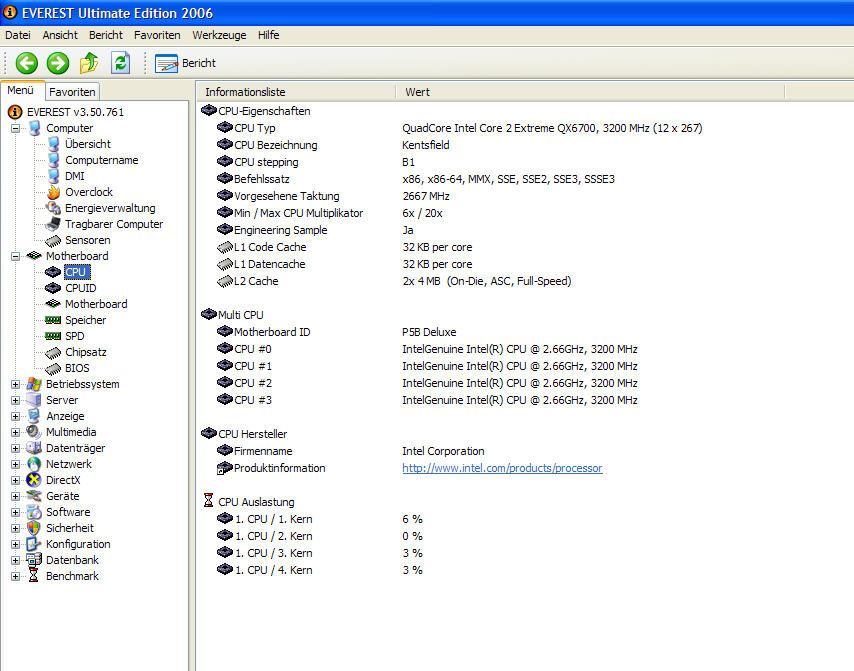The width and height of the screenshot is (854, 671).
Task: Go up one level with folder arrow
Action: pos(89,63)
